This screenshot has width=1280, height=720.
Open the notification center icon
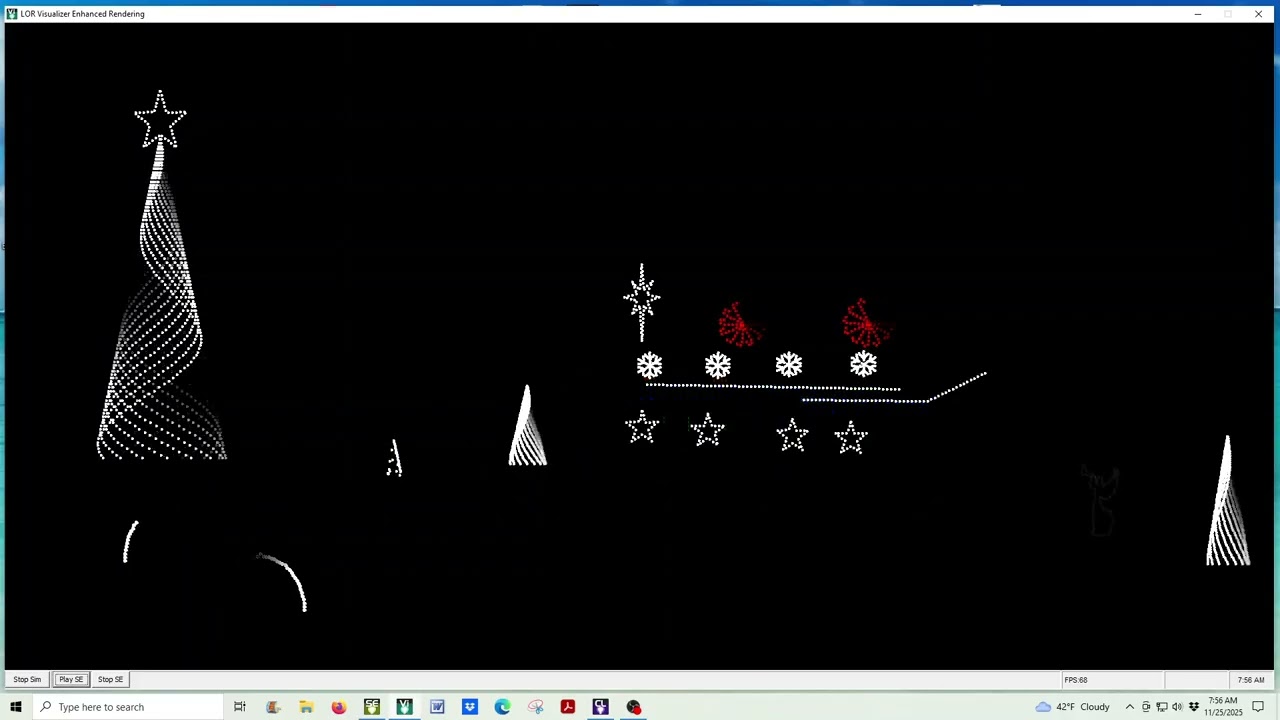pyautogui.click(x=1258, y=707)
